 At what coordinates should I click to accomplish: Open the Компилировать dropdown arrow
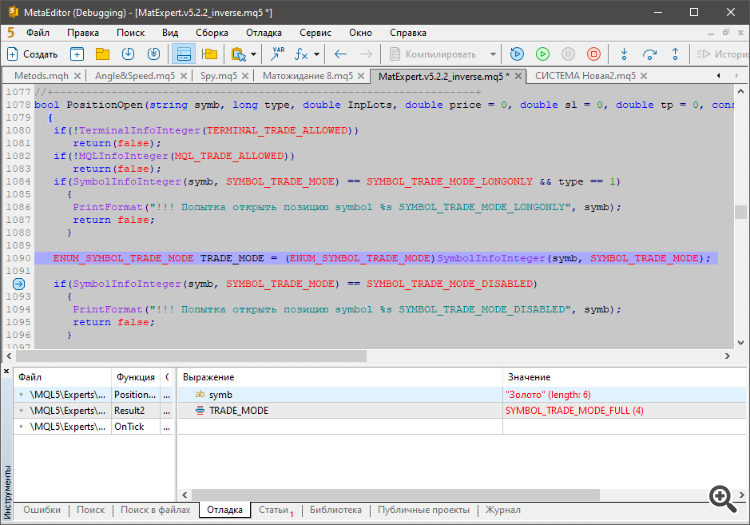(493, 54)
